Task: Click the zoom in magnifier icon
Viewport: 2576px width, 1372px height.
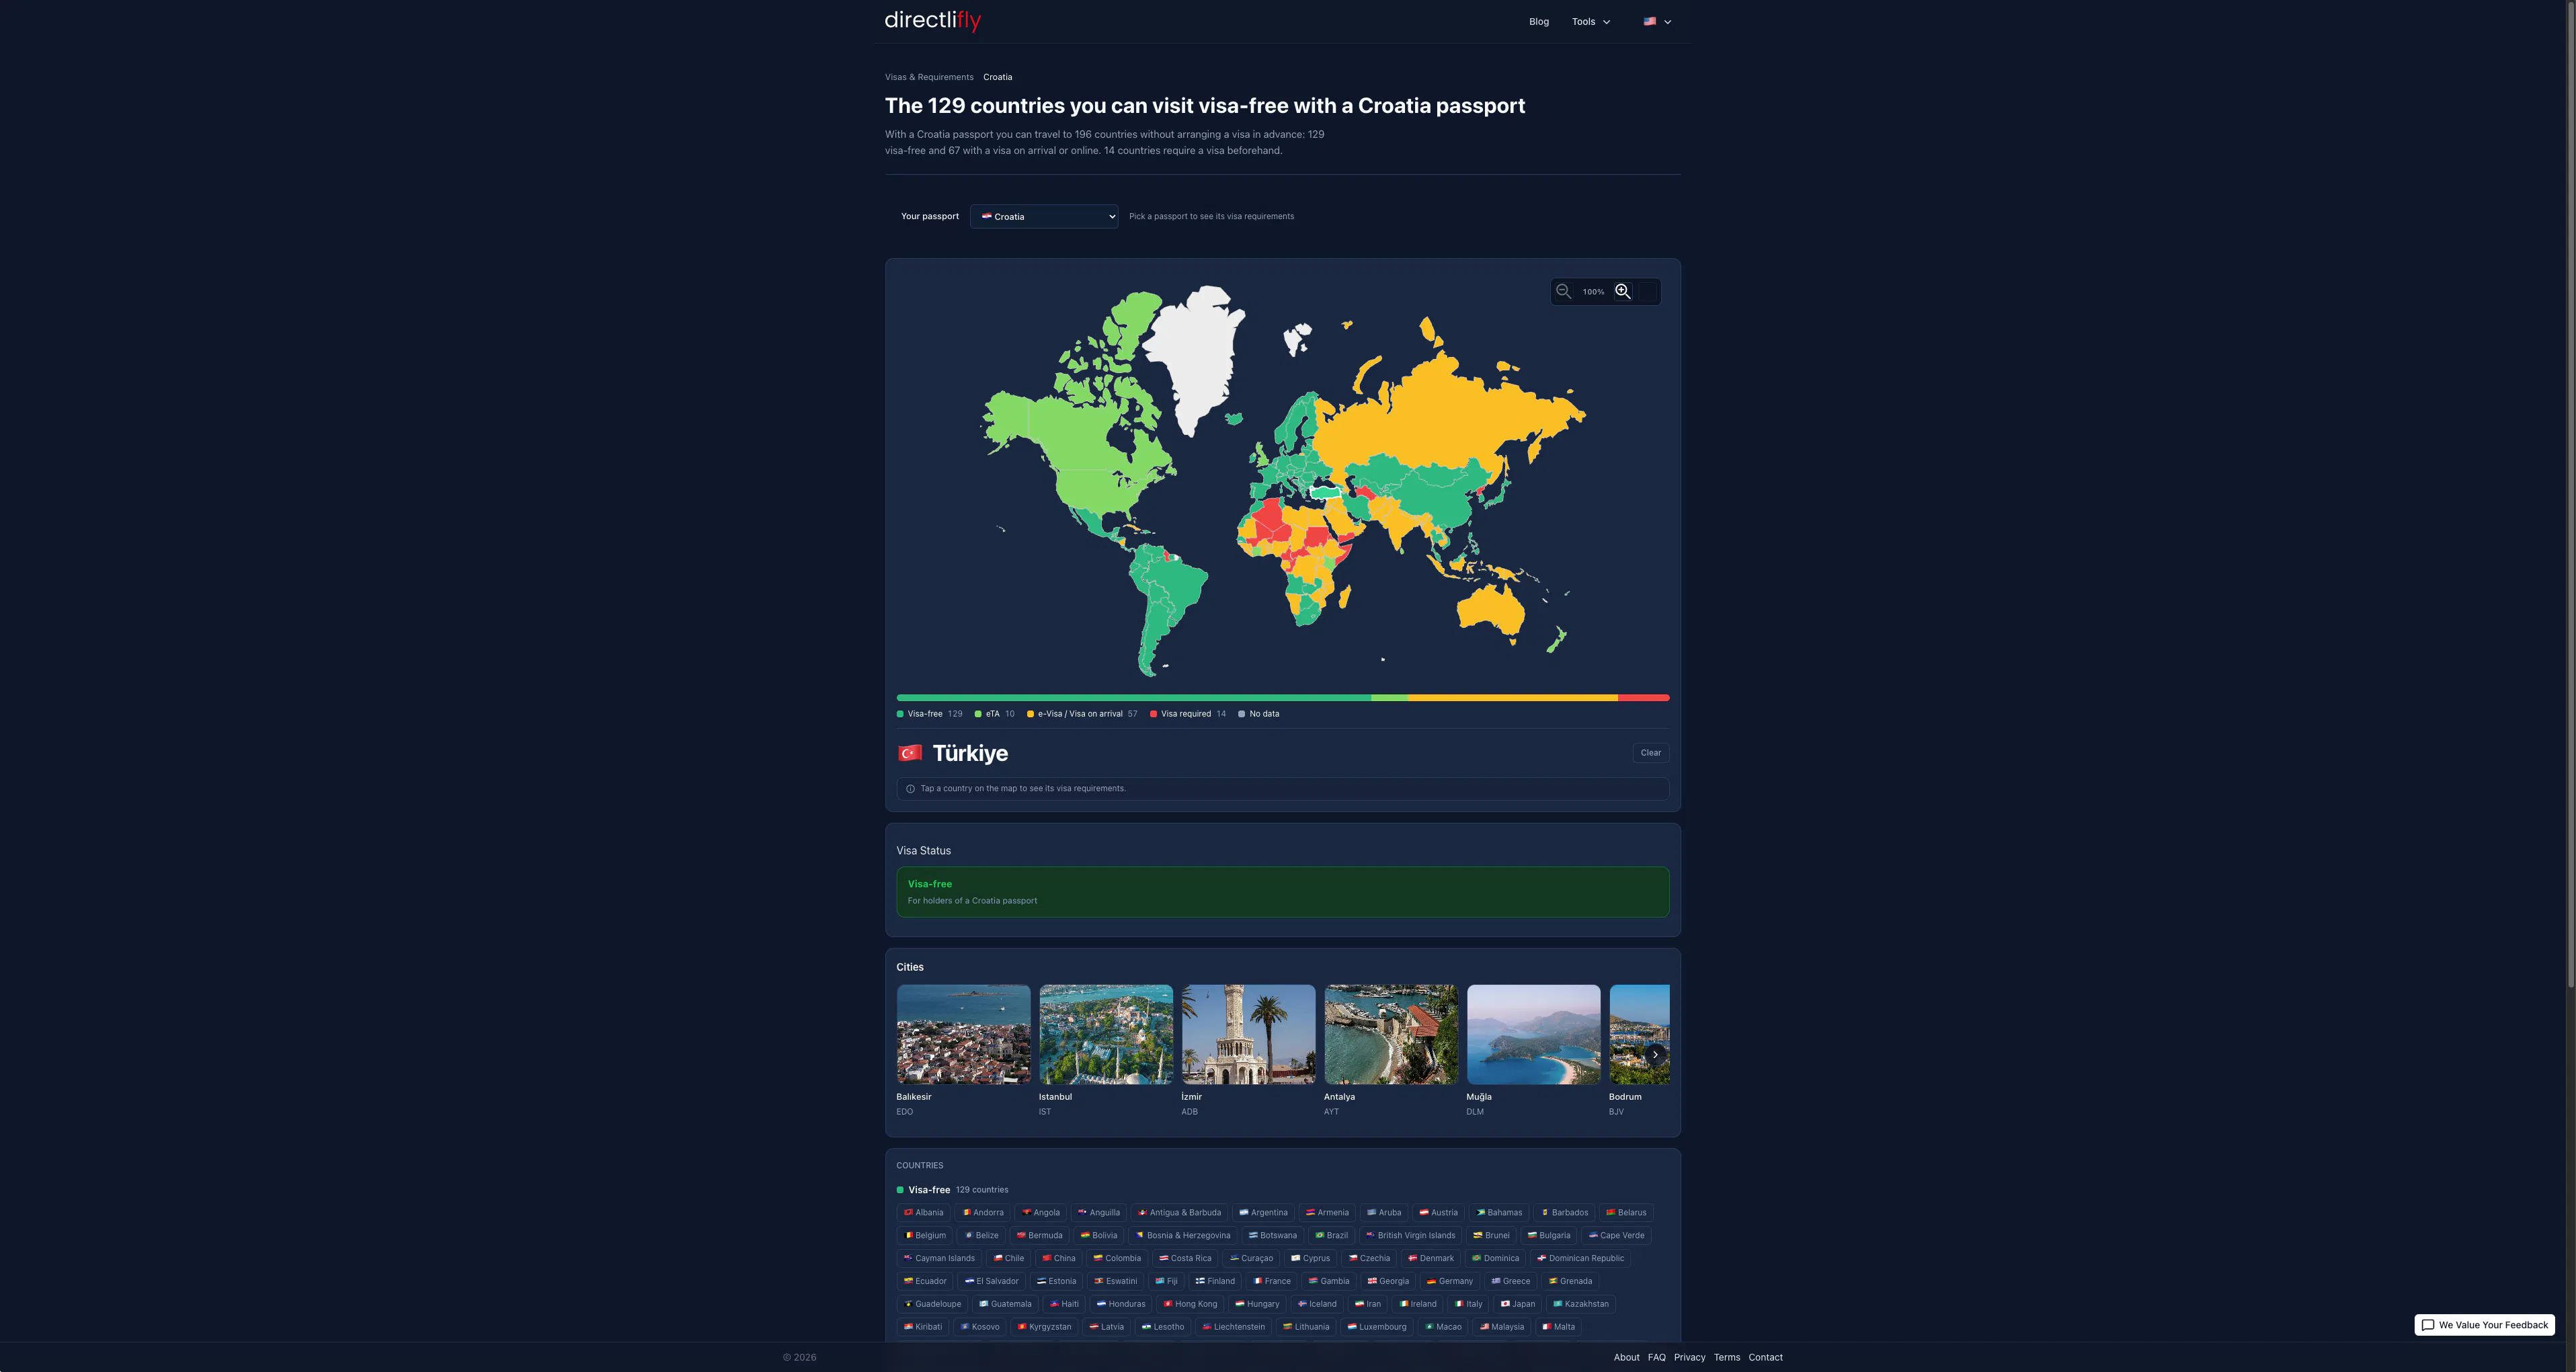Action: 1623,292
